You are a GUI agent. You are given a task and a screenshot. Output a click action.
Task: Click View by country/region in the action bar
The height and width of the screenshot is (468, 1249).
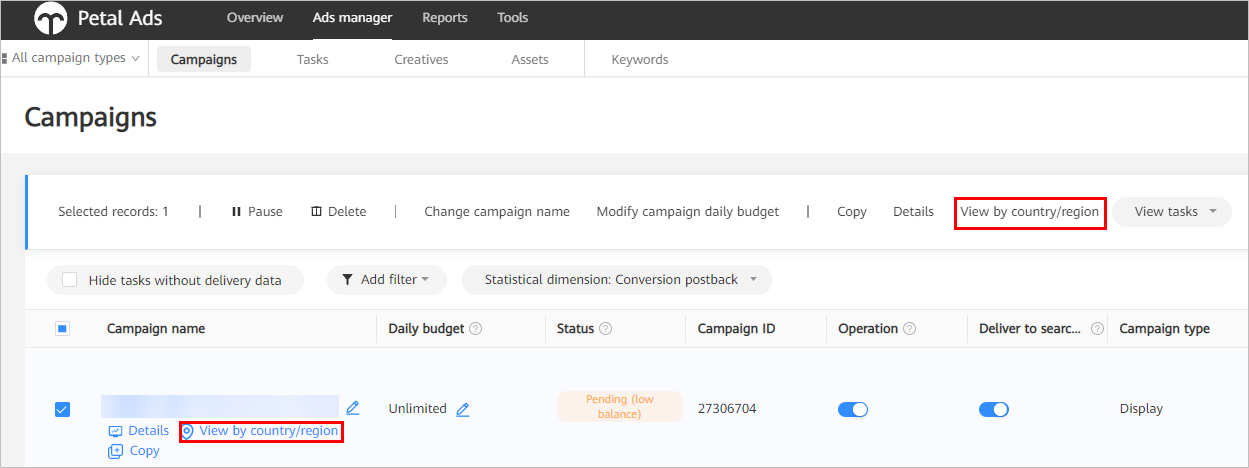(1030, 212)
